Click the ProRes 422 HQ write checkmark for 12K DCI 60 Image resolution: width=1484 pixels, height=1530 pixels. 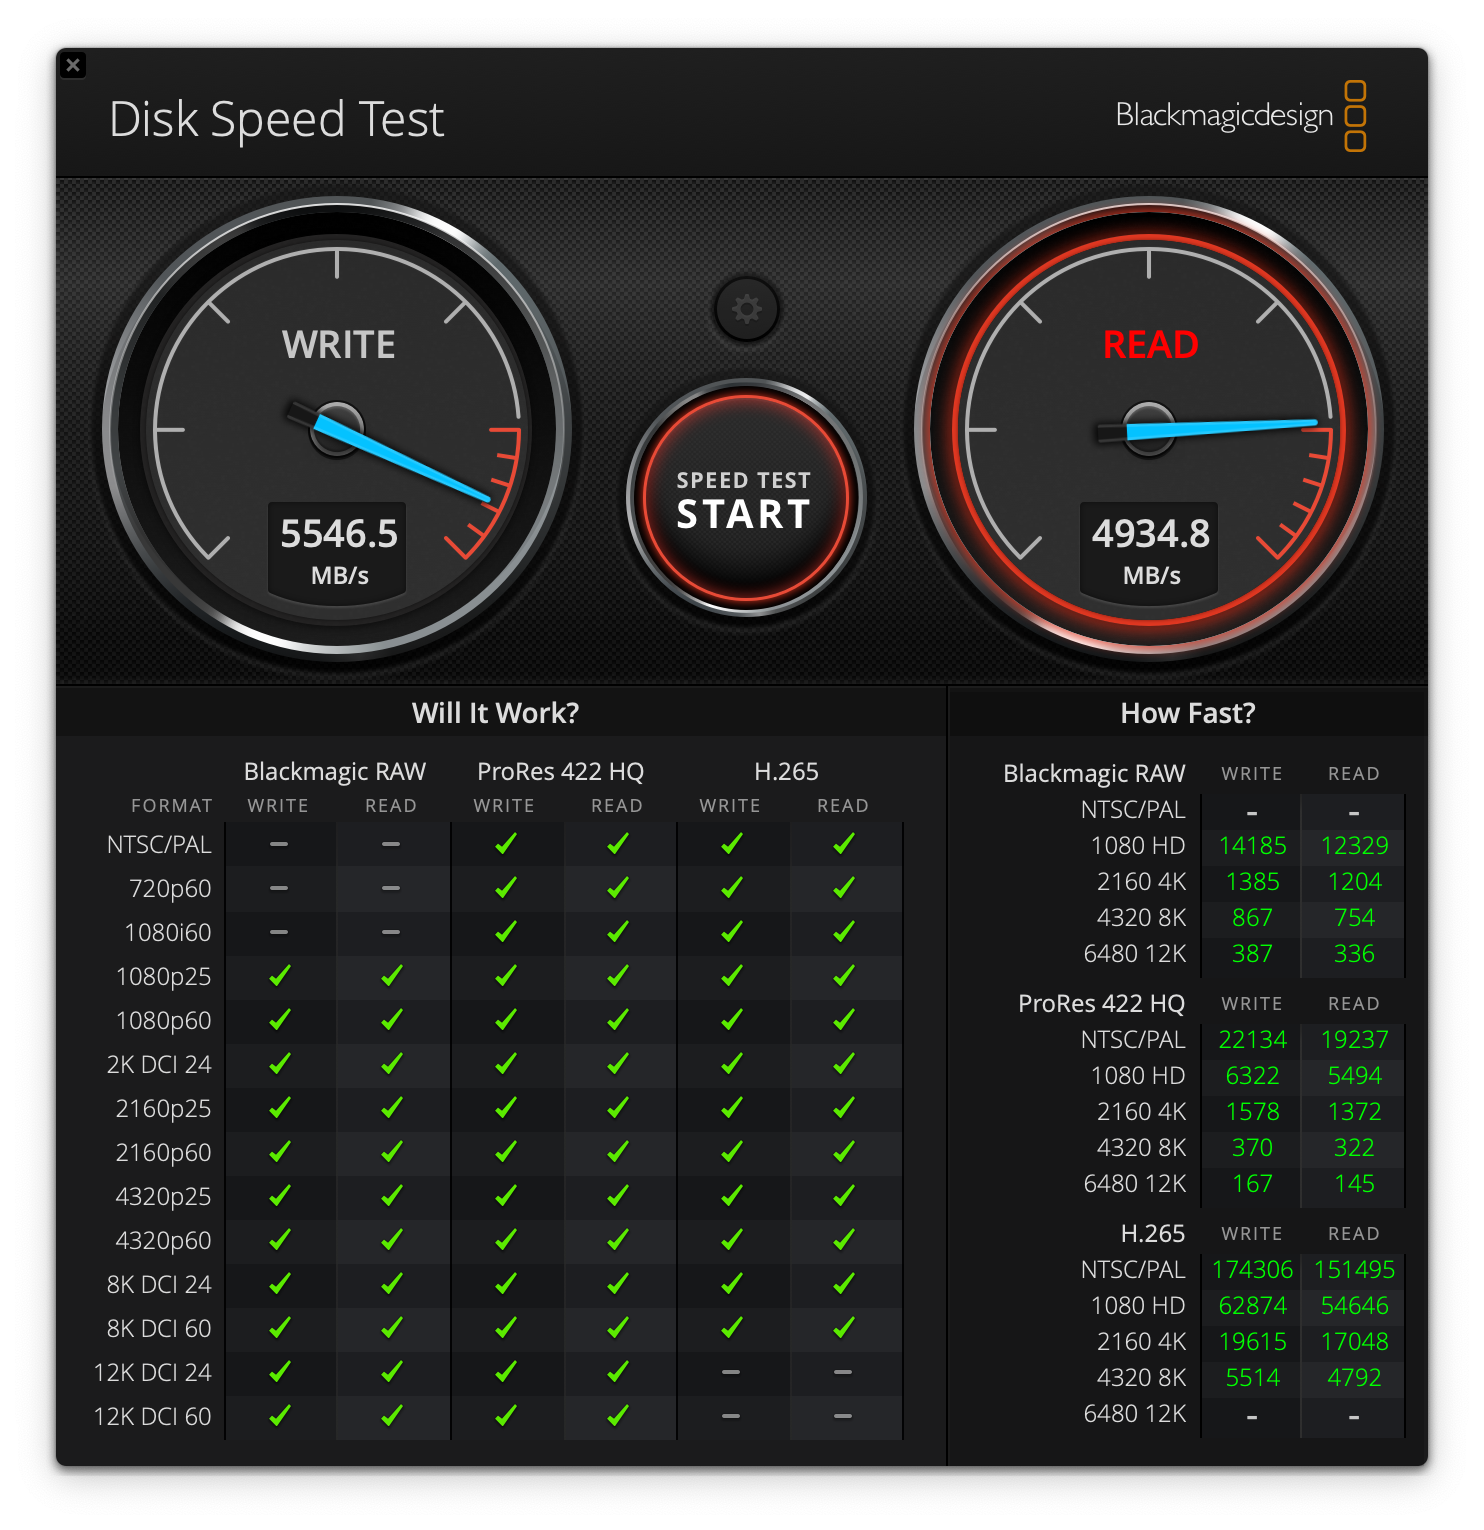(506, 1416)
